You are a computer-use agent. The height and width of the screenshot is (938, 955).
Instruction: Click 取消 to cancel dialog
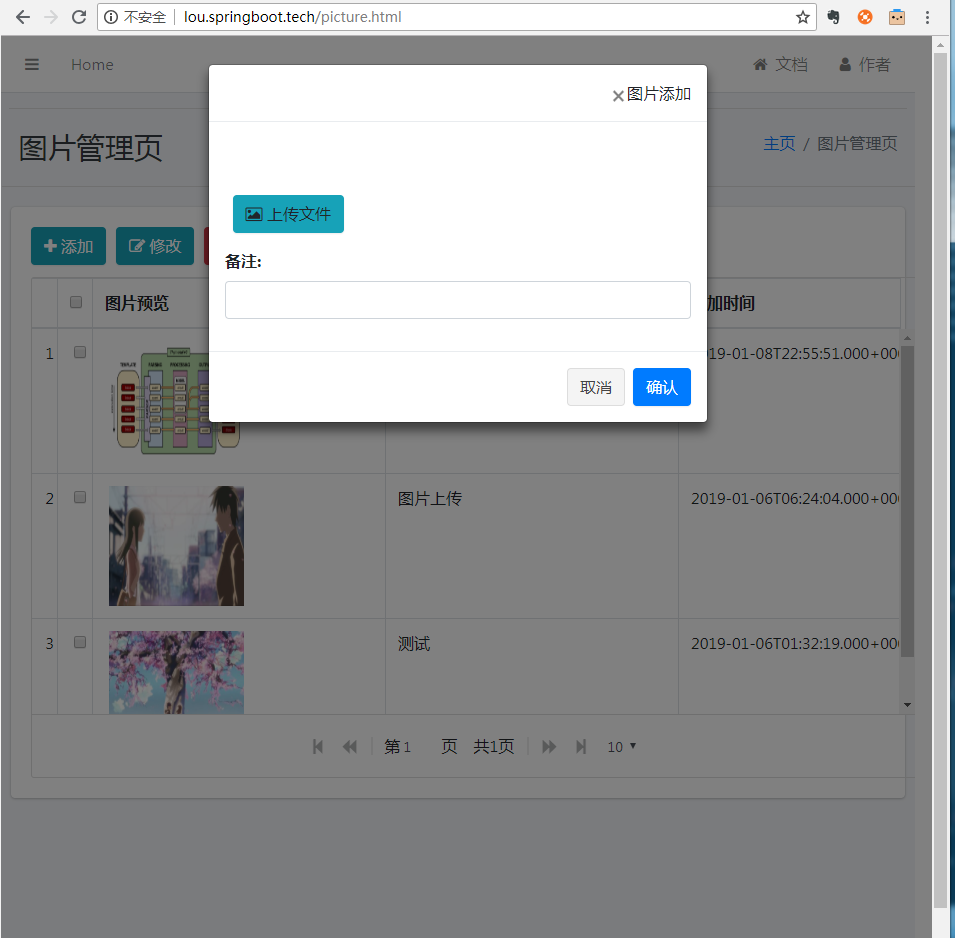pyautogui.click(x=595, y=387)
